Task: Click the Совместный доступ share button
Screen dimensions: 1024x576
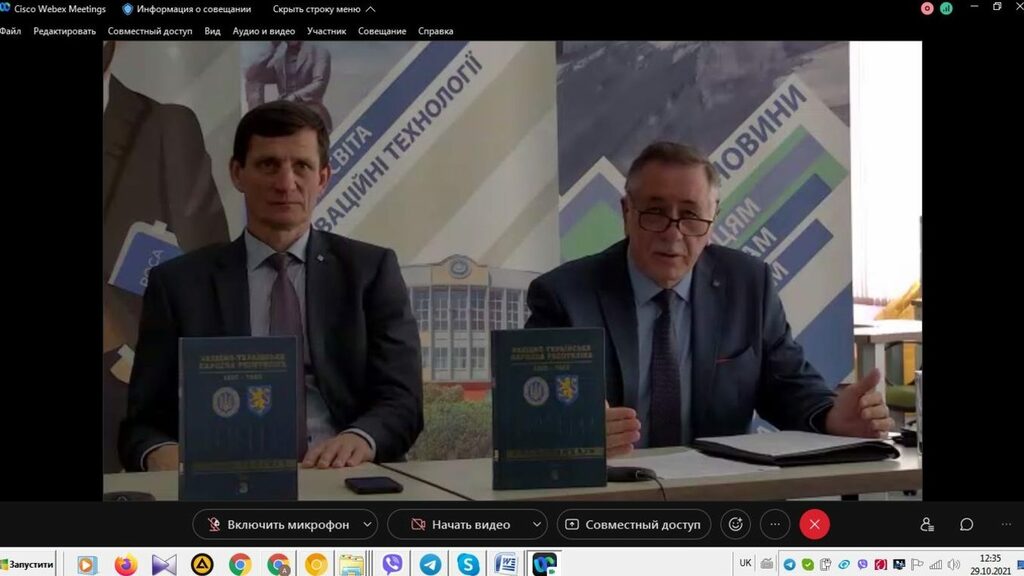Action: 634,524
